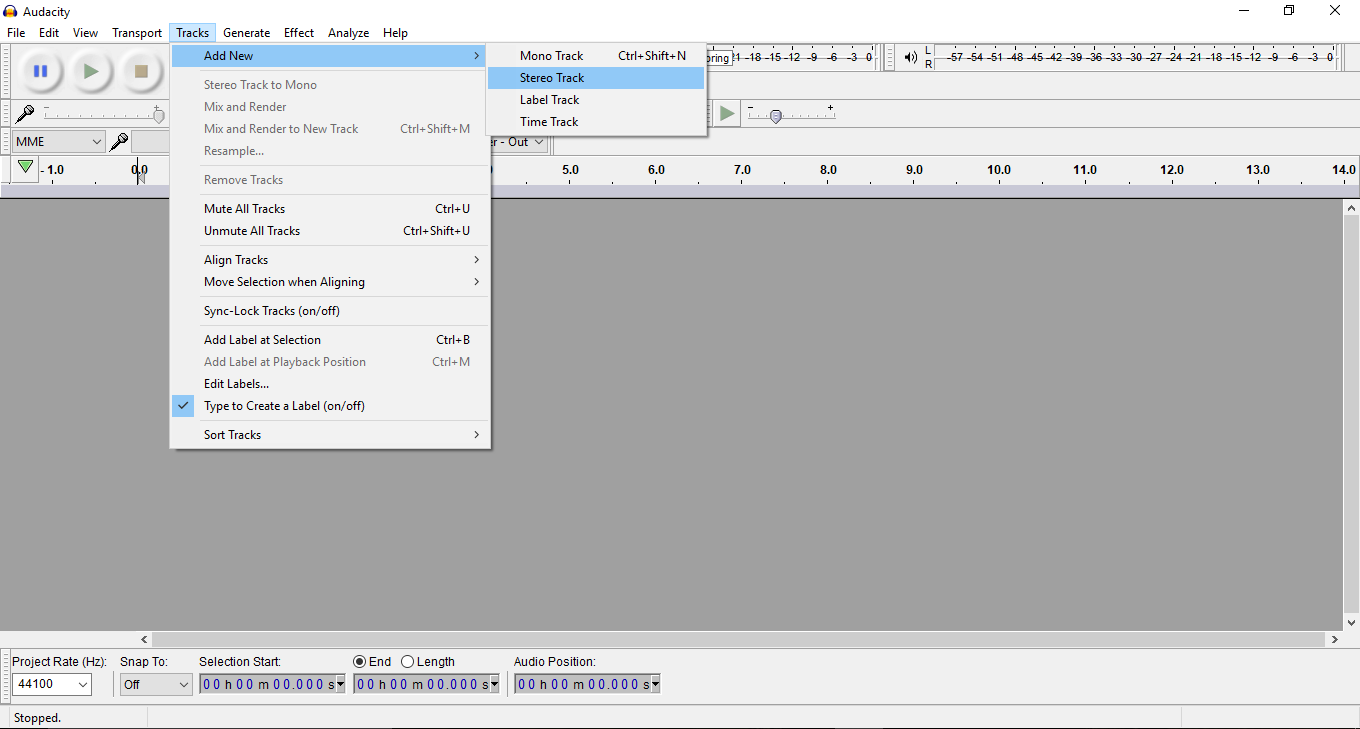Toggle Sync-Lock Tracks (on/off)
1360x729 pixels.
point(330,311)
